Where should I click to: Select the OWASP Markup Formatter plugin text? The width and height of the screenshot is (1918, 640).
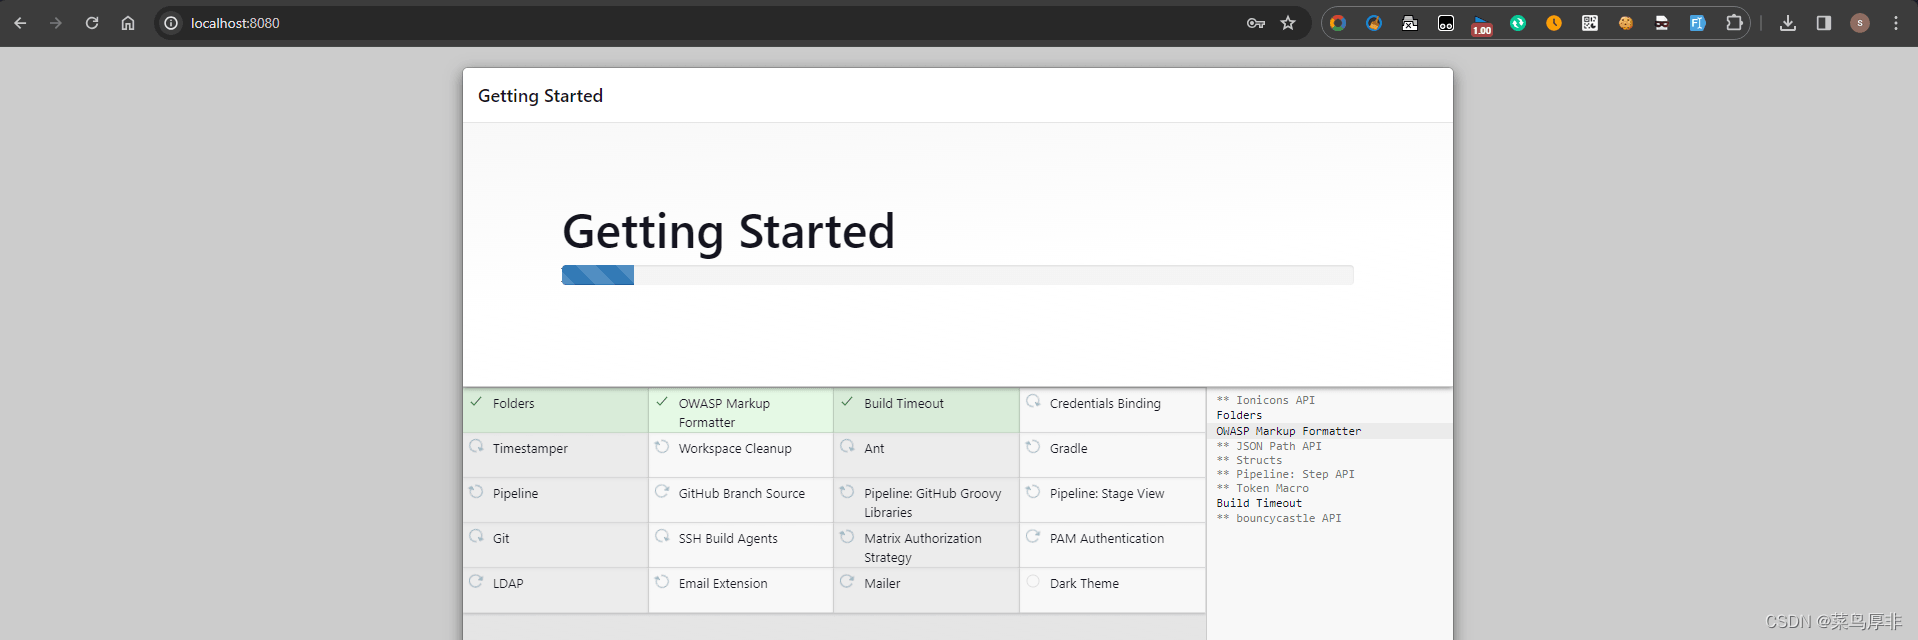point(724,413)
